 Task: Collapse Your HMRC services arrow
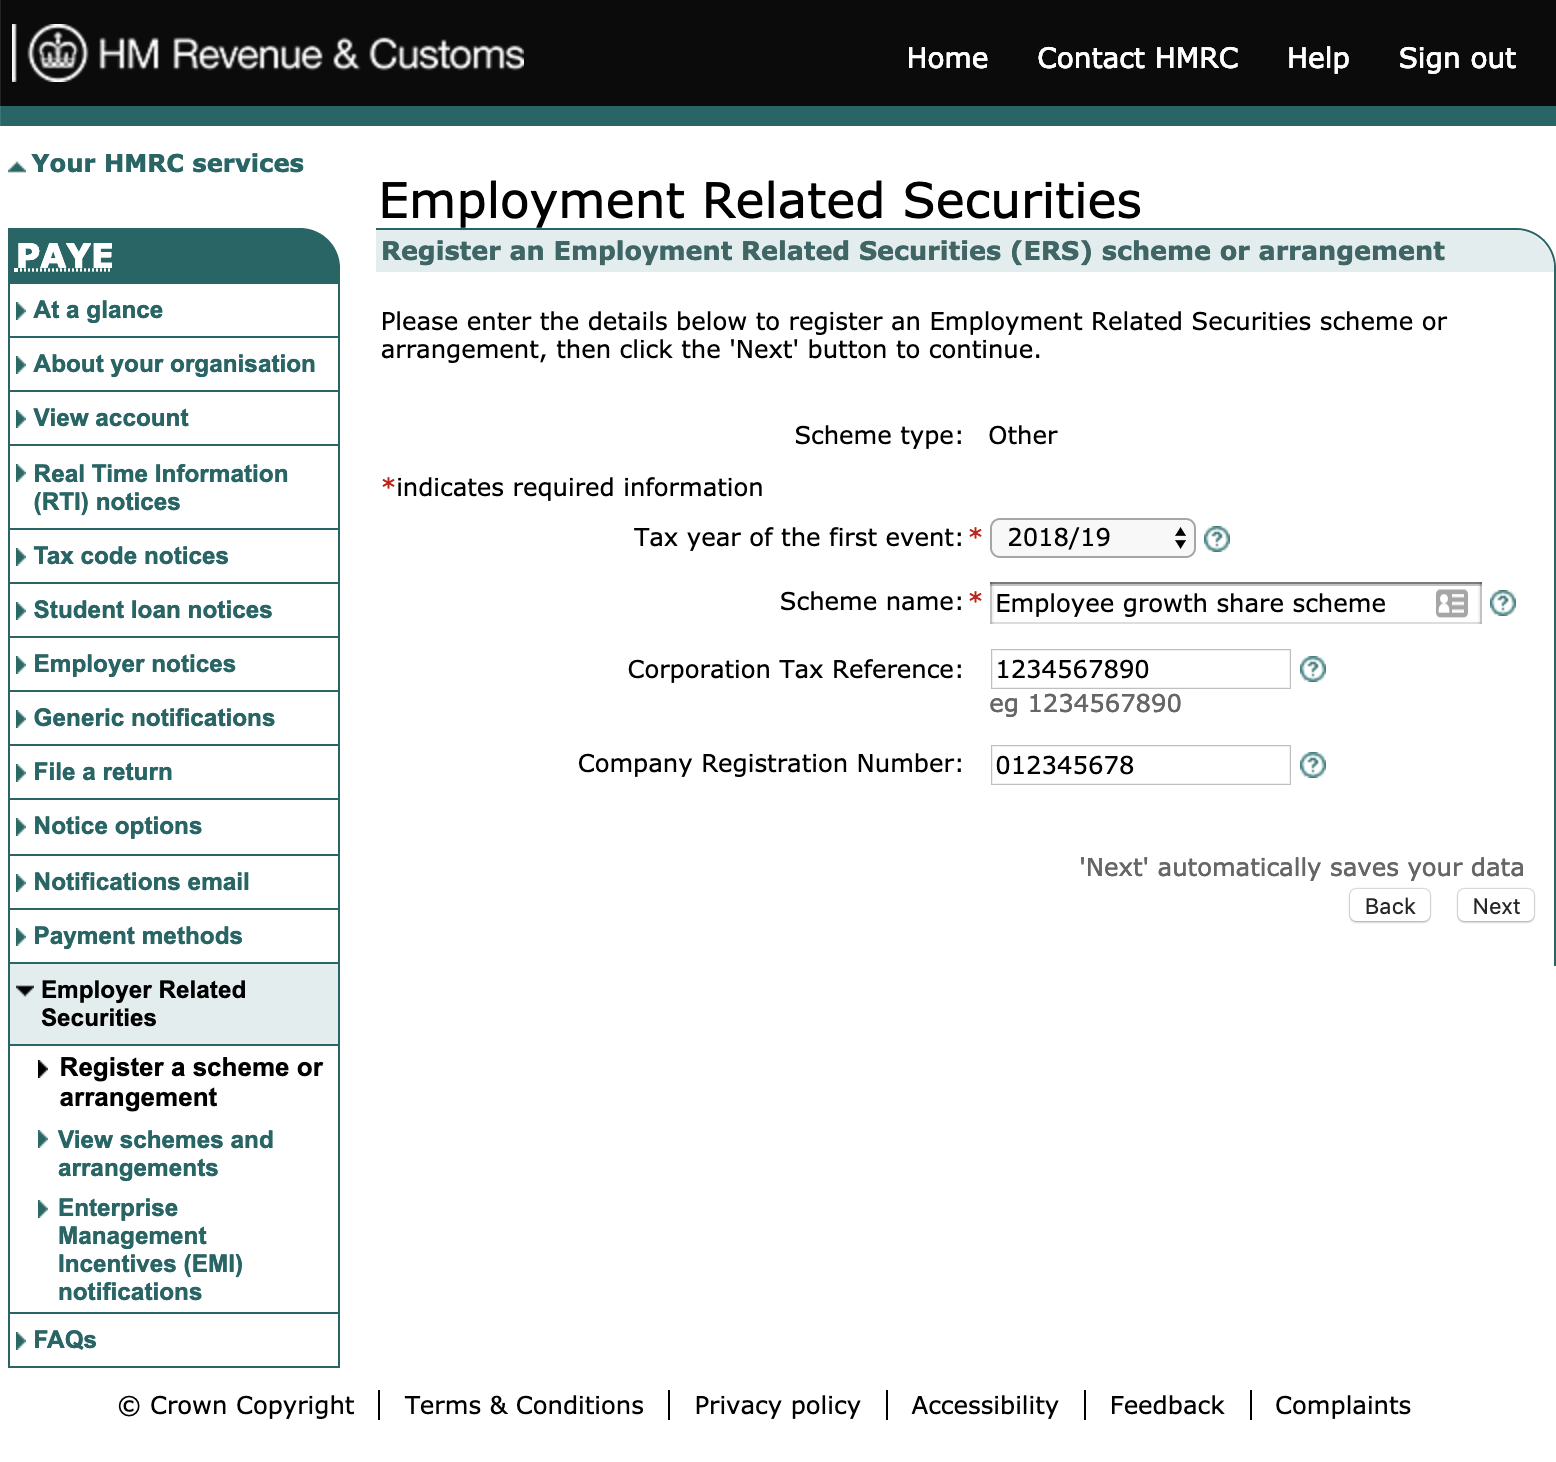17,166
